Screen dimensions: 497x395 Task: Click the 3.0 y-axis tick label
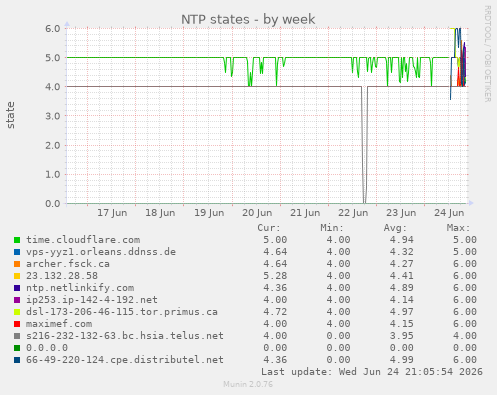[x=53, y=116]
